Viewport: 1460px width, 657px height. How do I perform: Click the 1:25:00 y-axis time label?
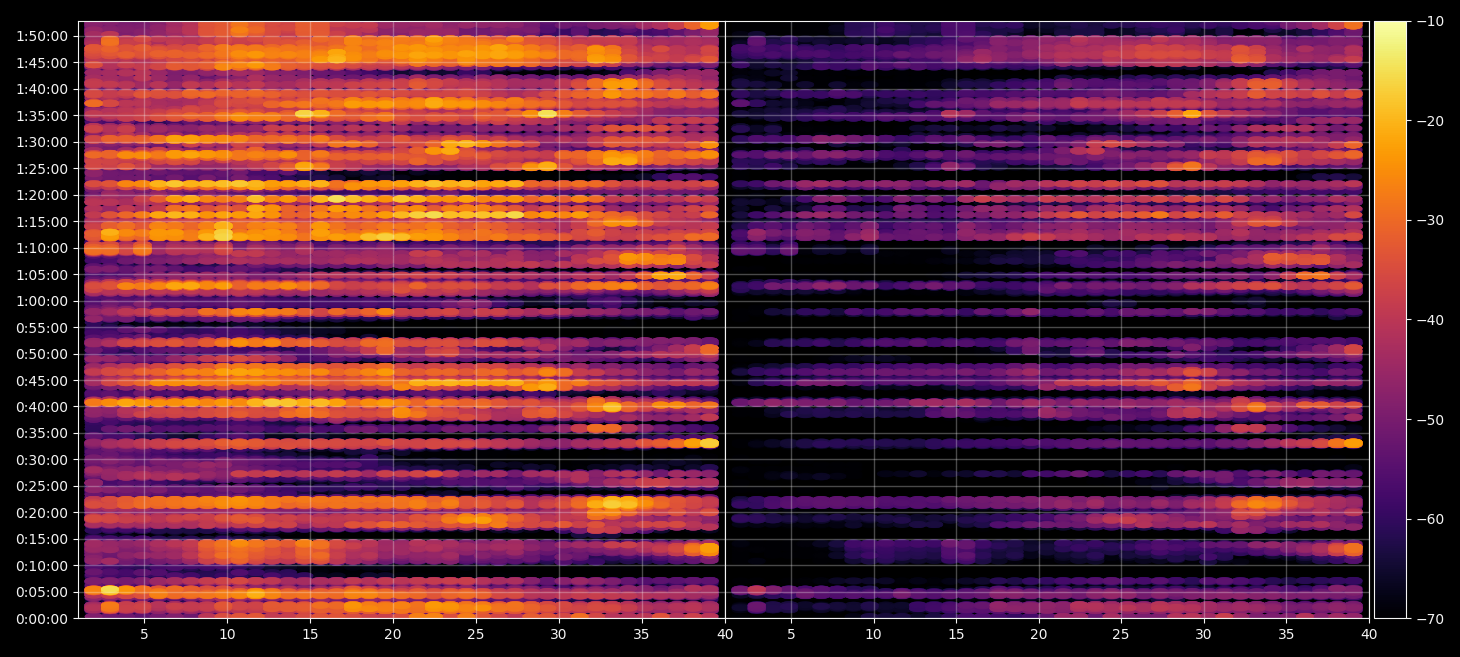(x=42, y=168)
